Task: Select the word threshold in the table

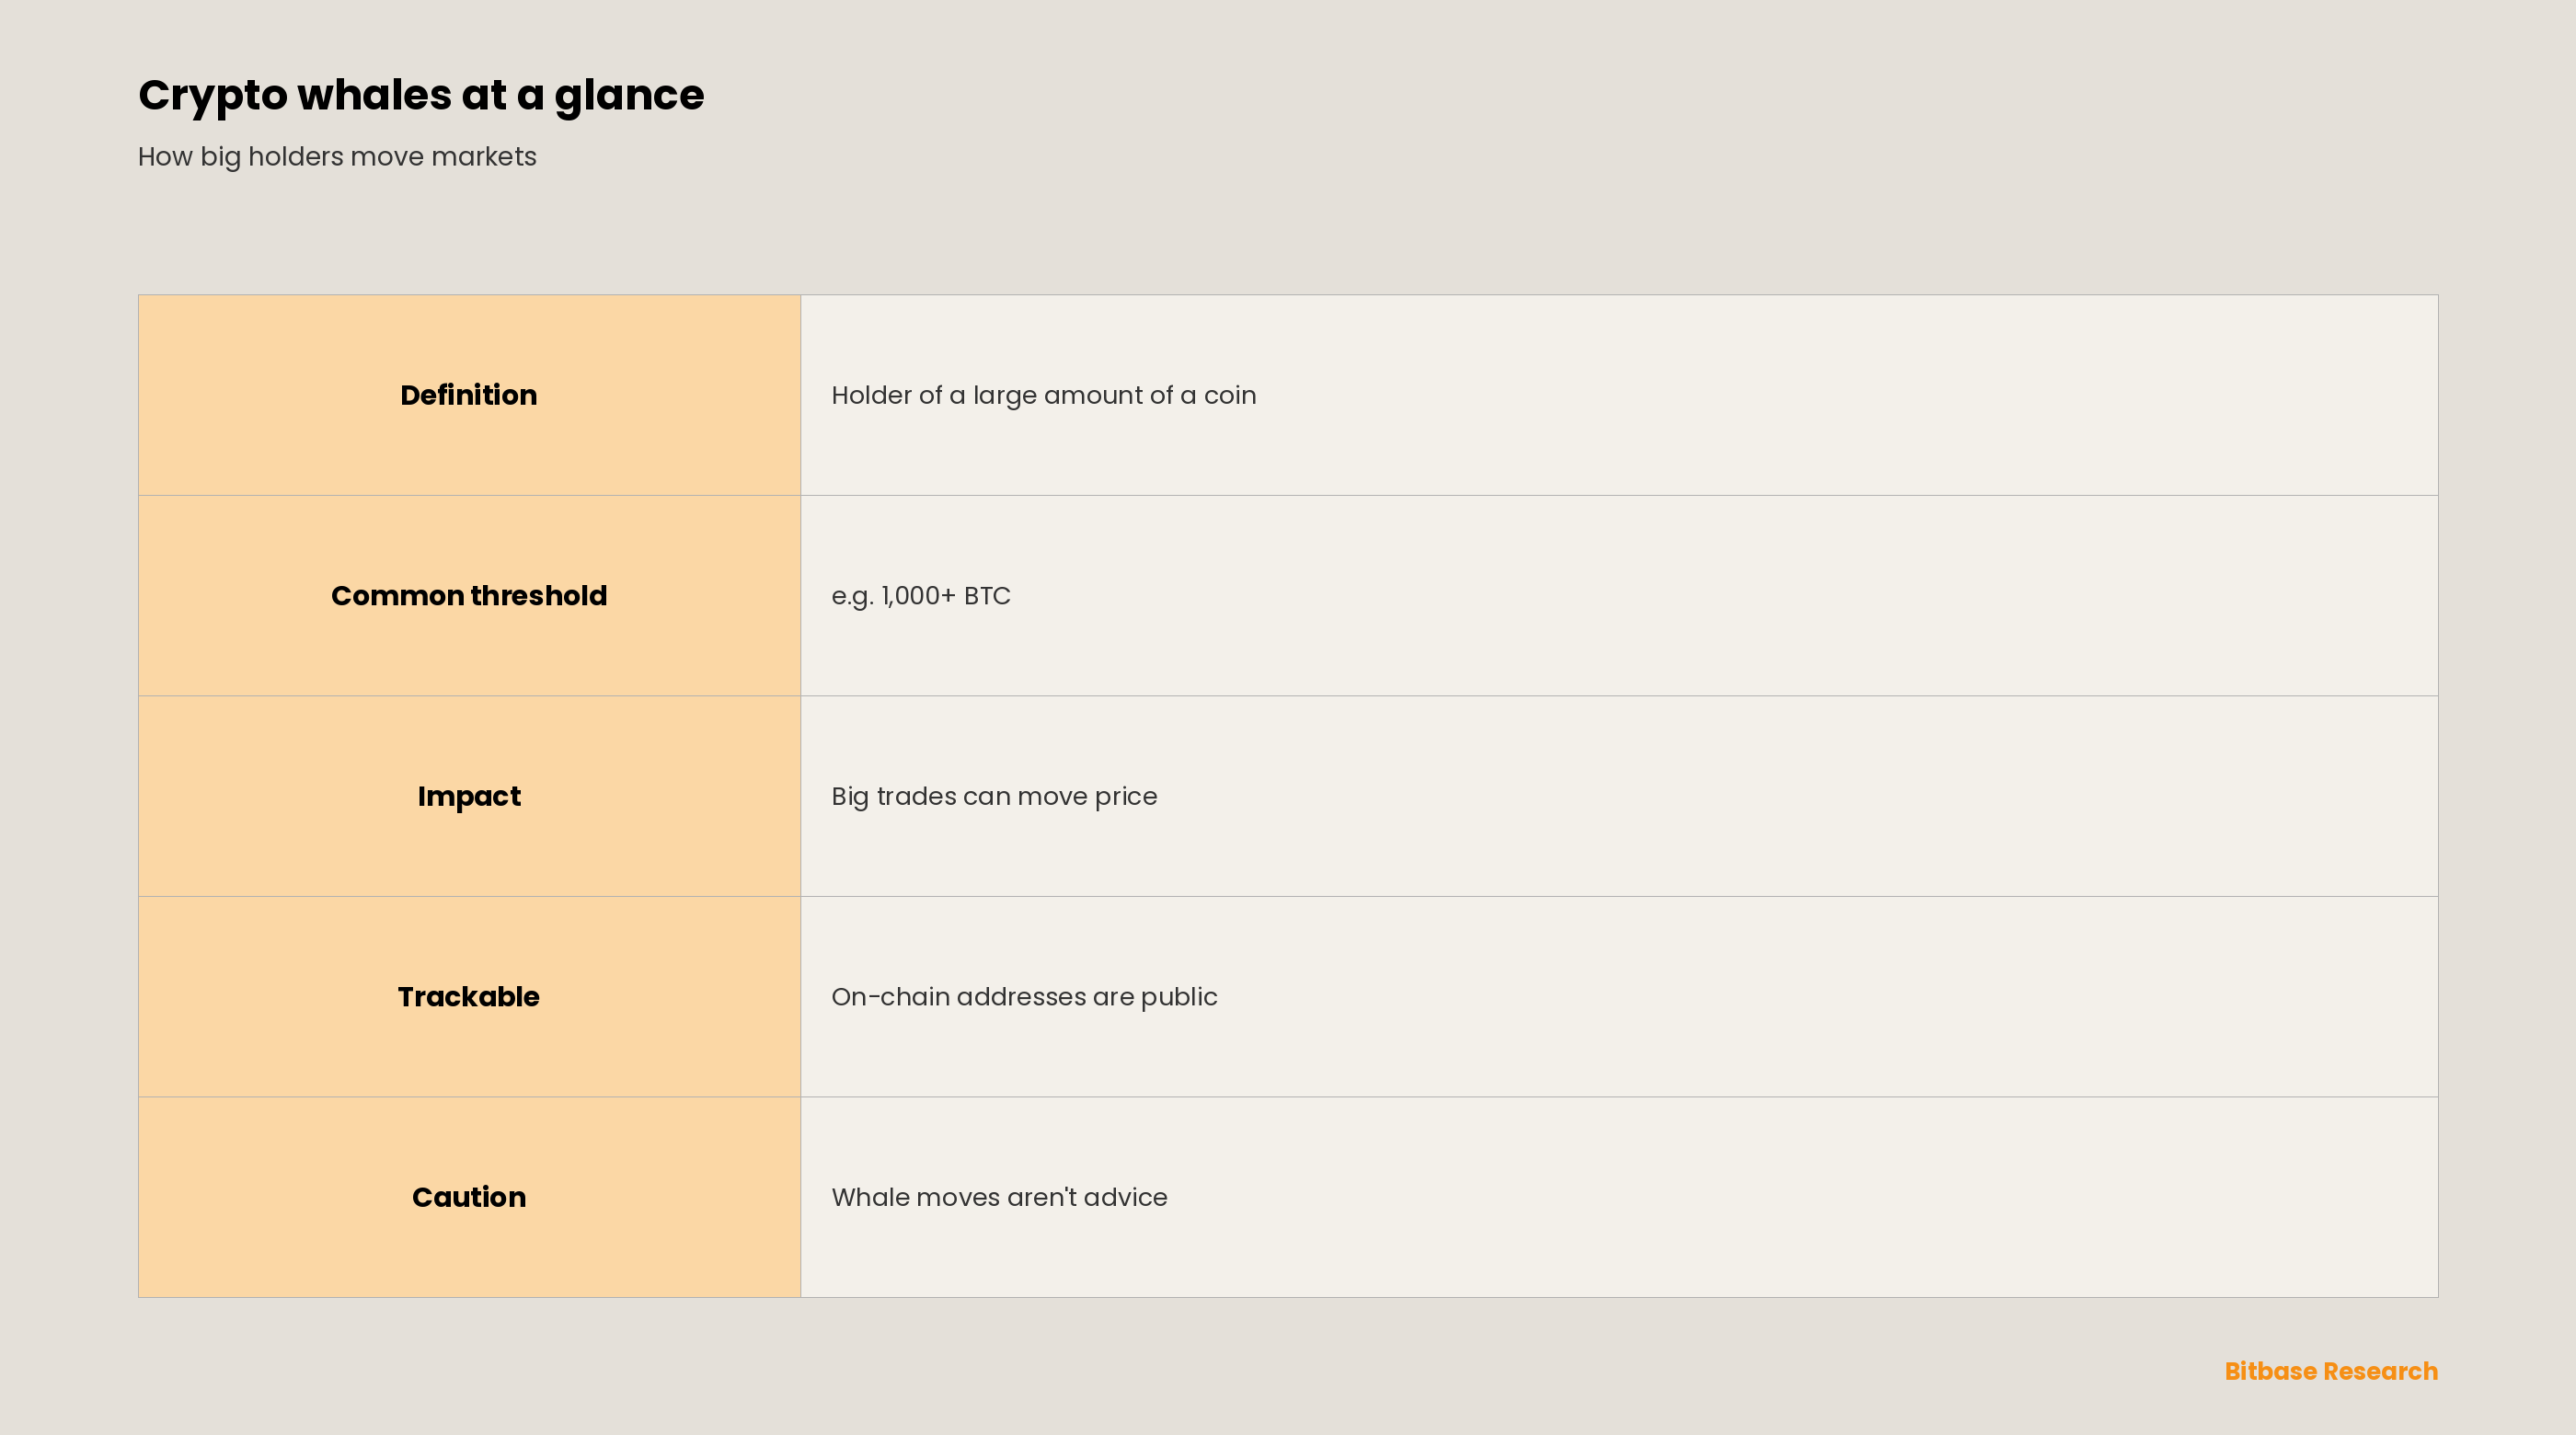Action: point(538,596)
